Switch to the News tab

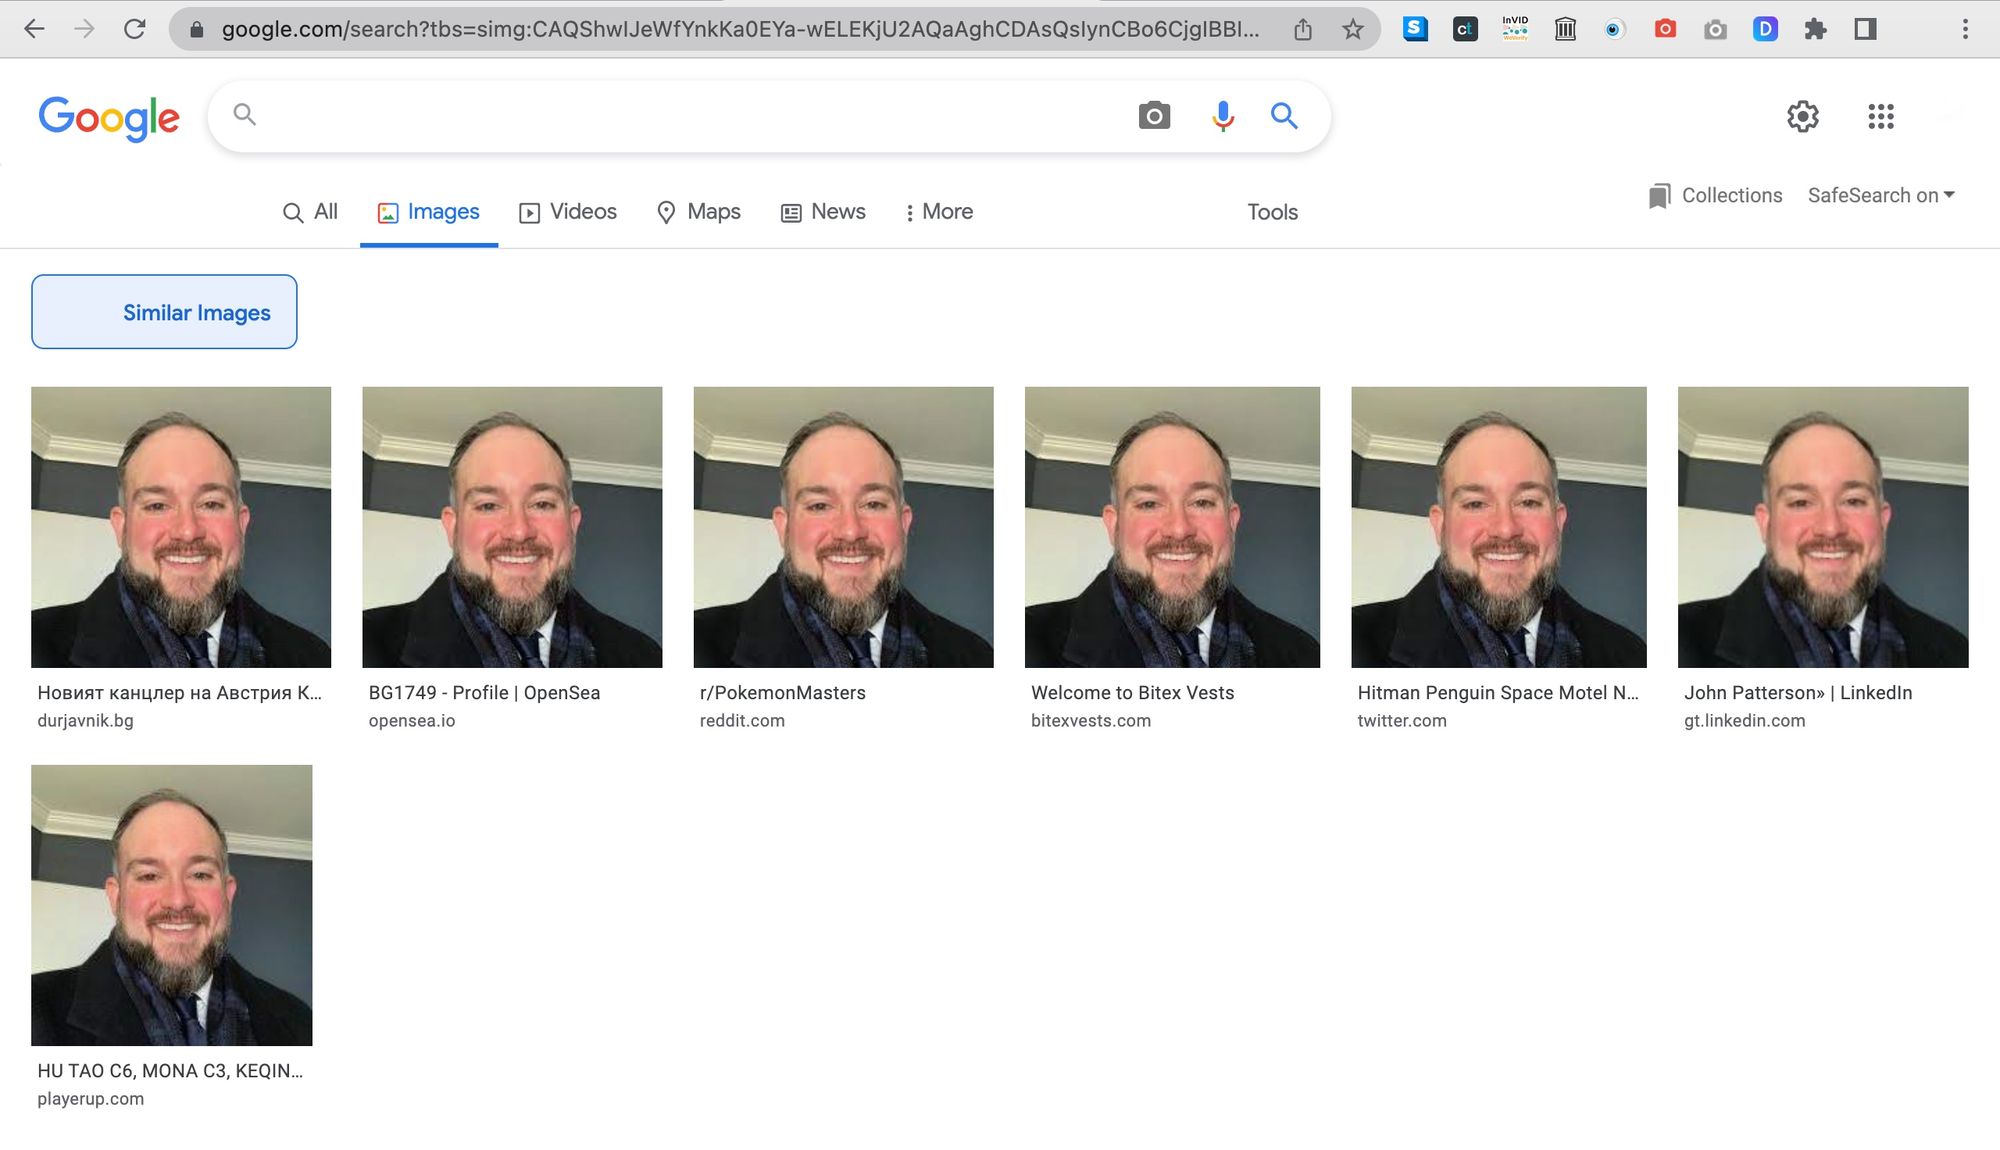pos(823,212)
